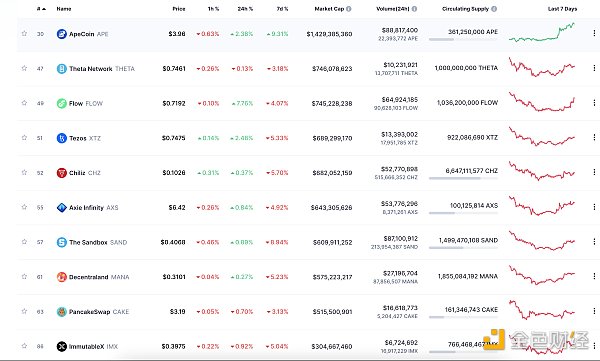Star ApeCoin to add to watchlist
The height and width of the screenshot is (361, 600).
coord(24,33)
